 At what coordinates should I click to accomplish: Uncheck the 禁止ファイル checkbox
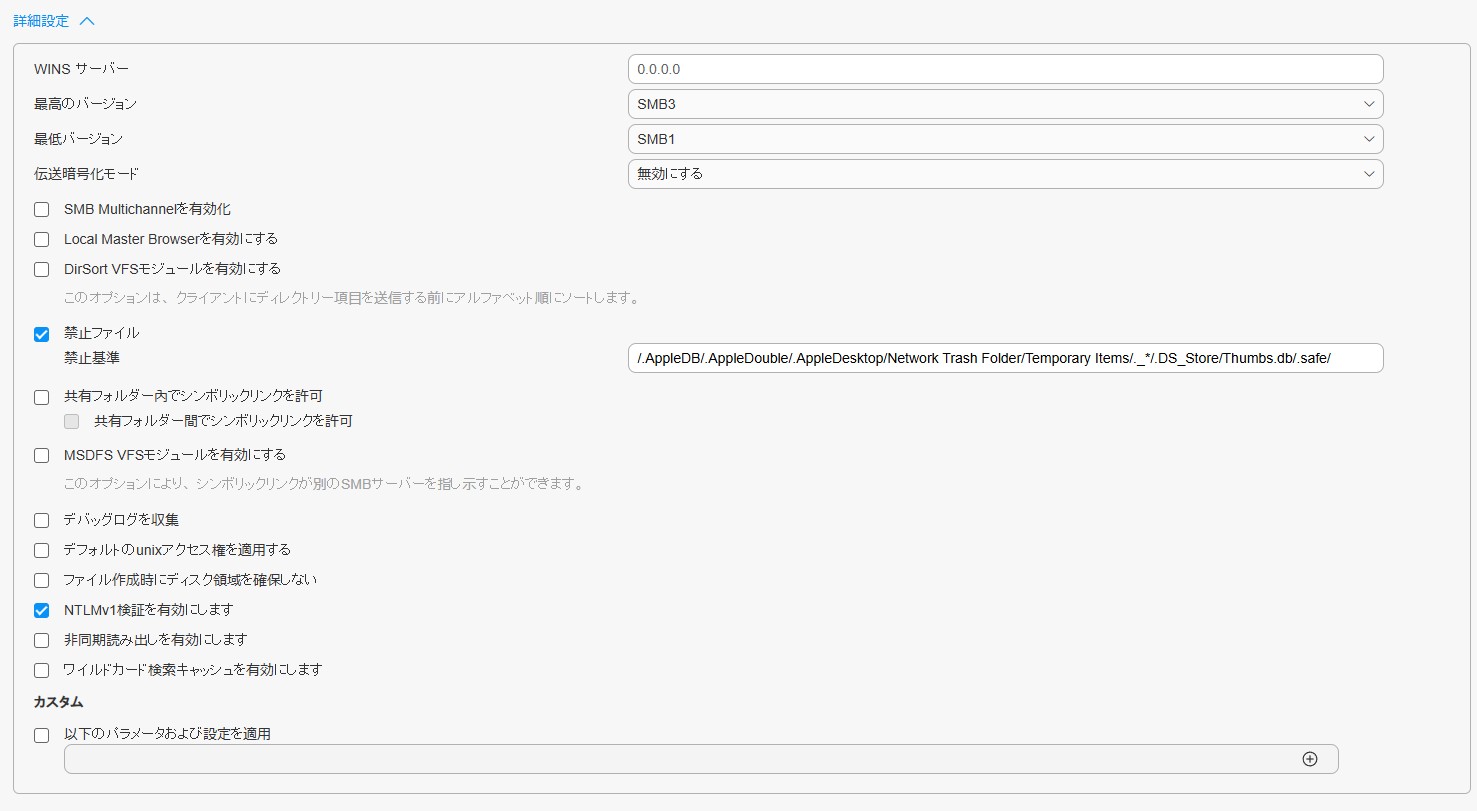click(42, 334)
